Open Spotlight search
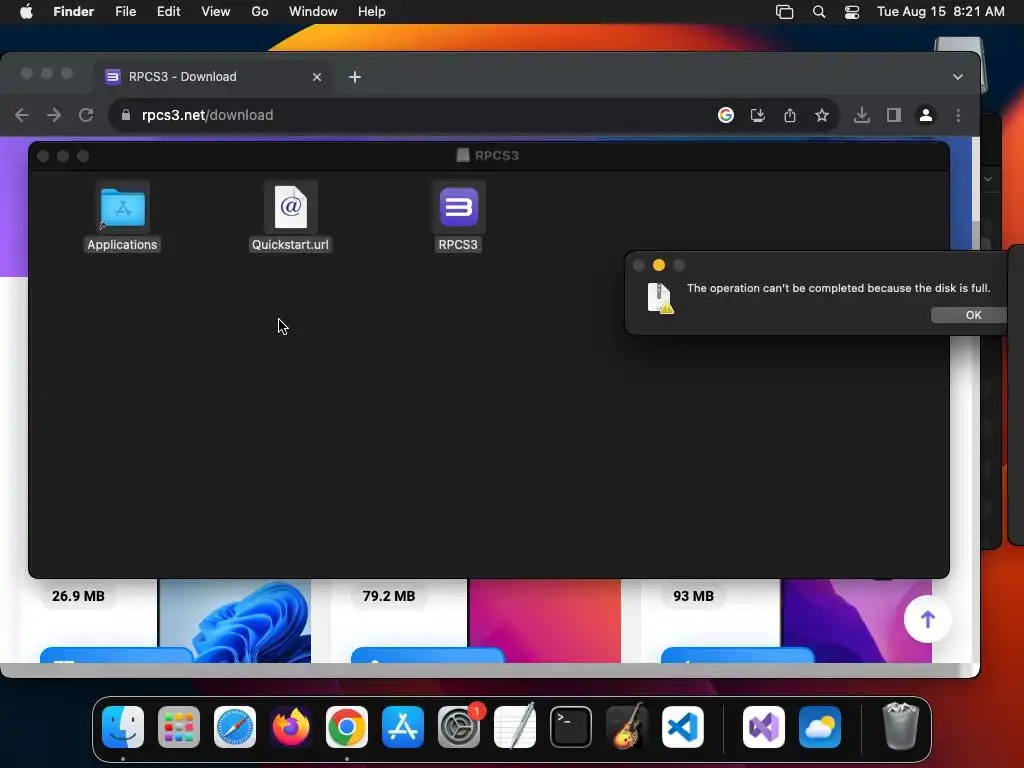Image resolution: width=1024 pixels, height=768 pixels. coord(818,12)
